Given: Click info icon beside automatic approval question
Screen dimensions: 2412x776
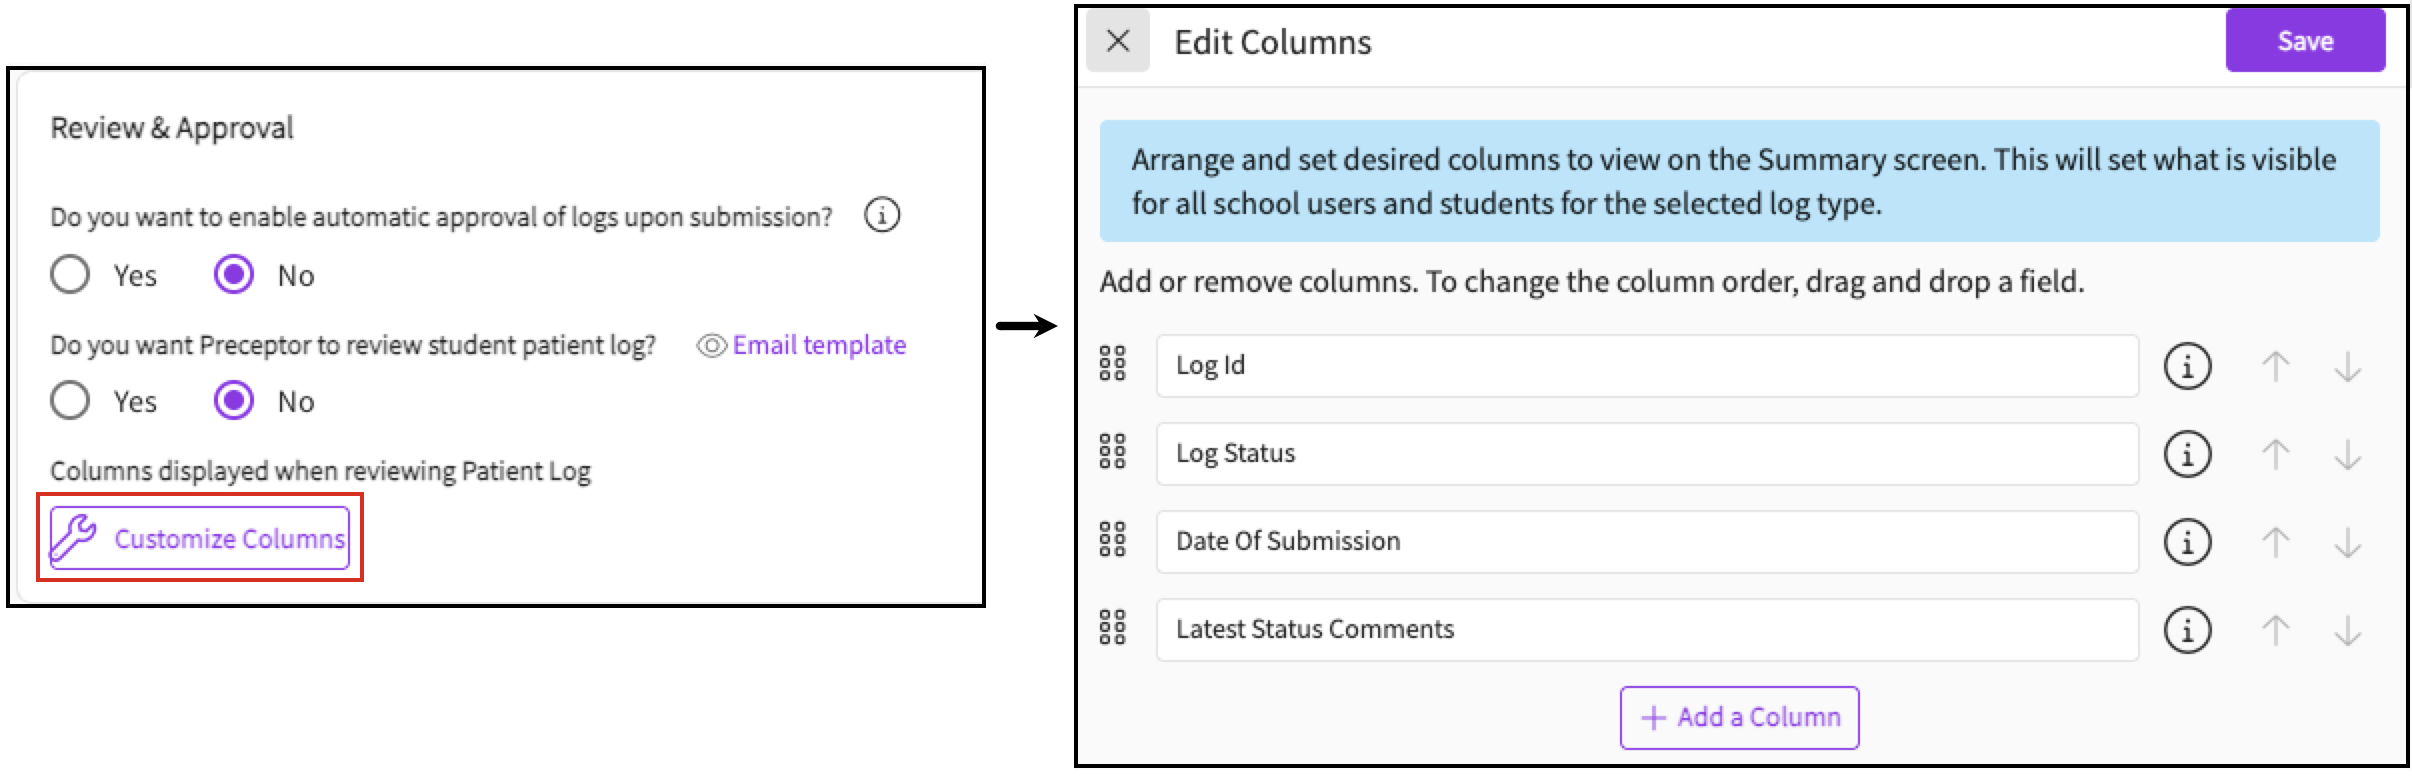Looking at the screenshot, I should click(881, 216).
